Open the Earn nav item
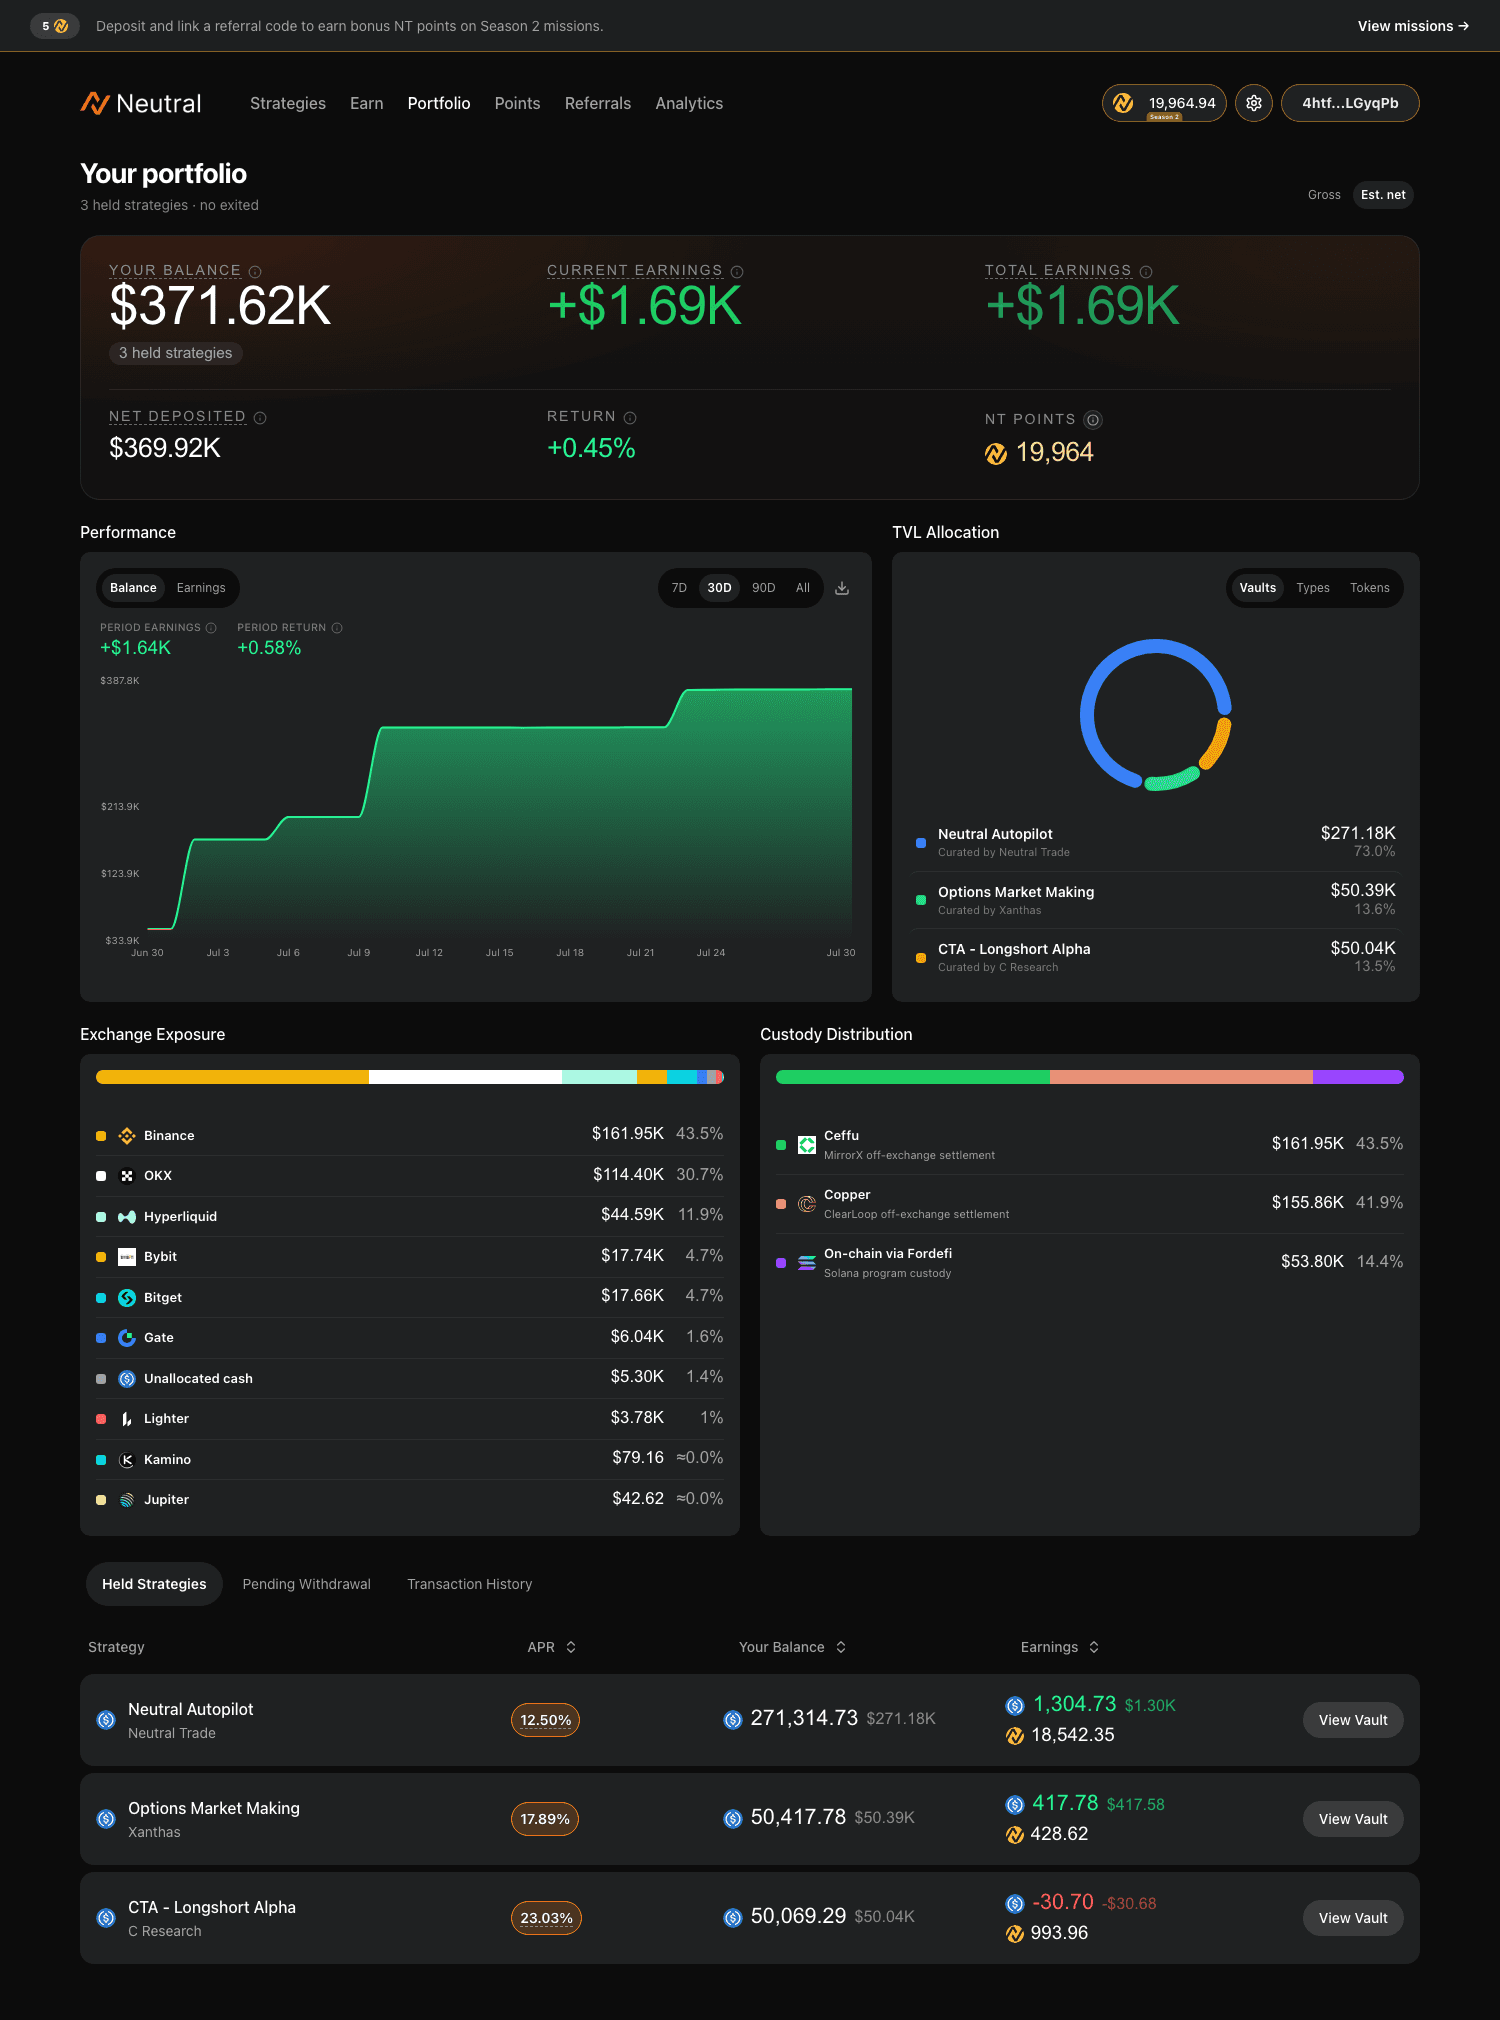 367,103
